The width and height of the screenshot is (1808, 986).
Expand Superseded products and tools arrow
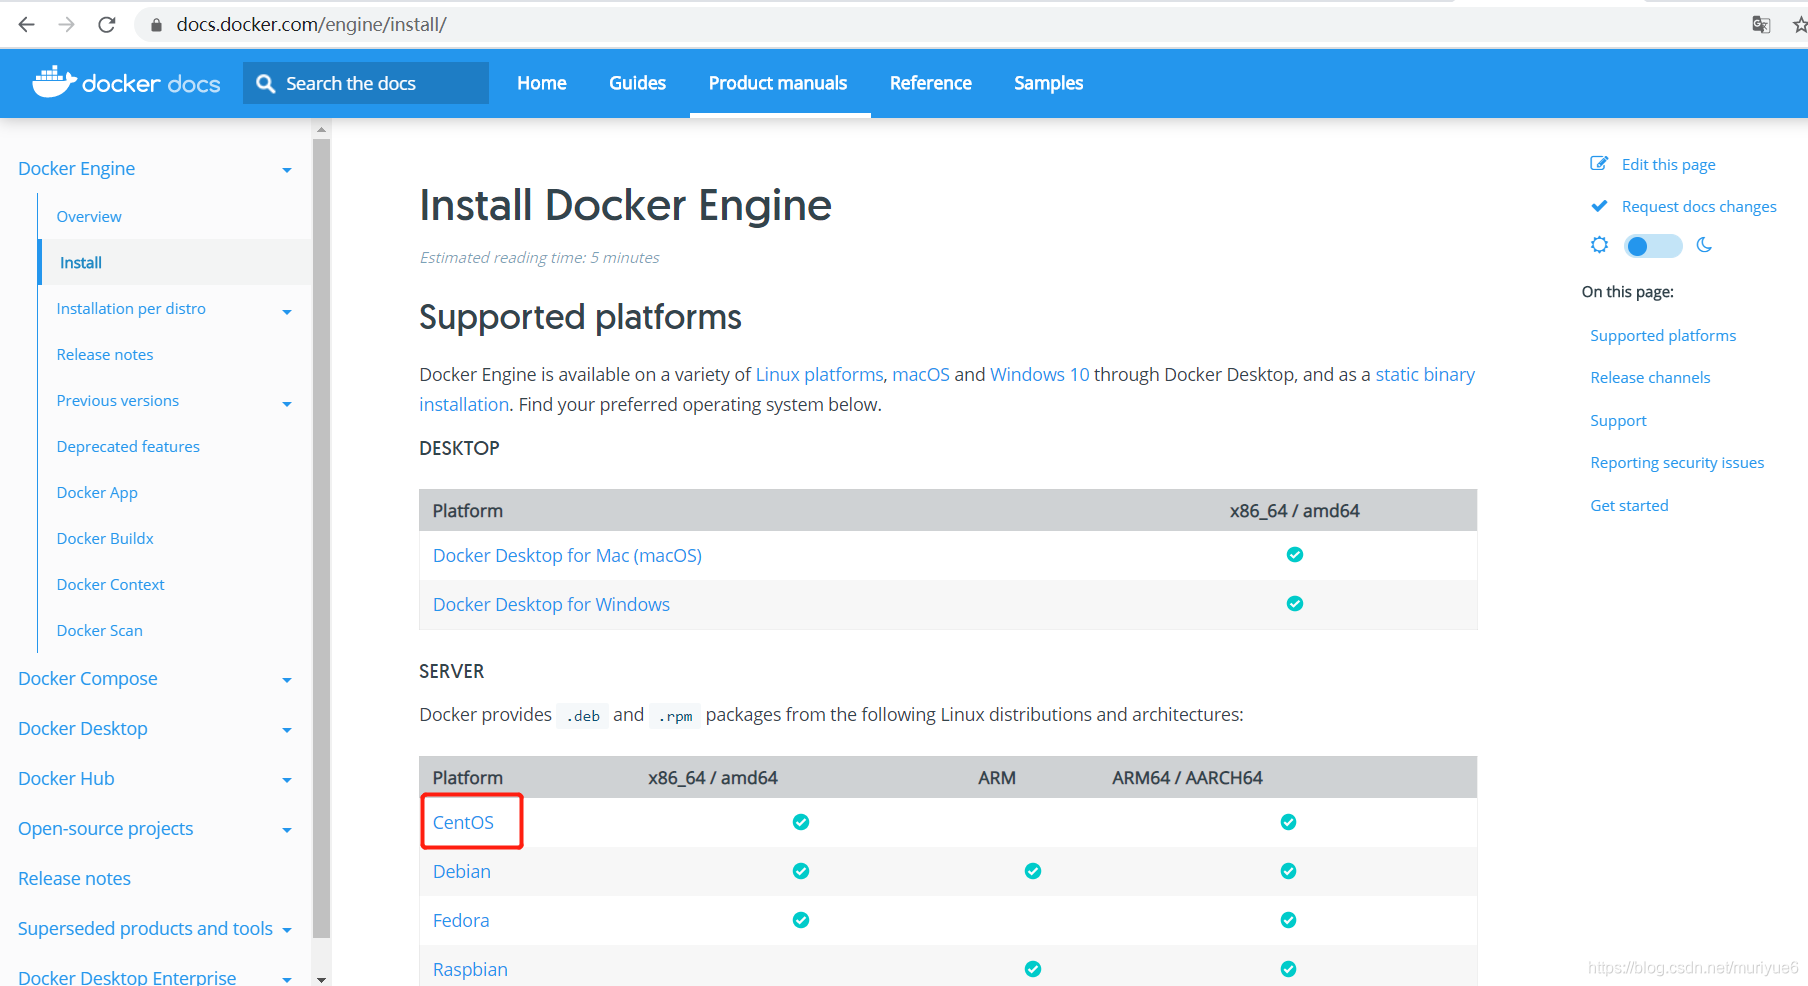tap(287, 930)
